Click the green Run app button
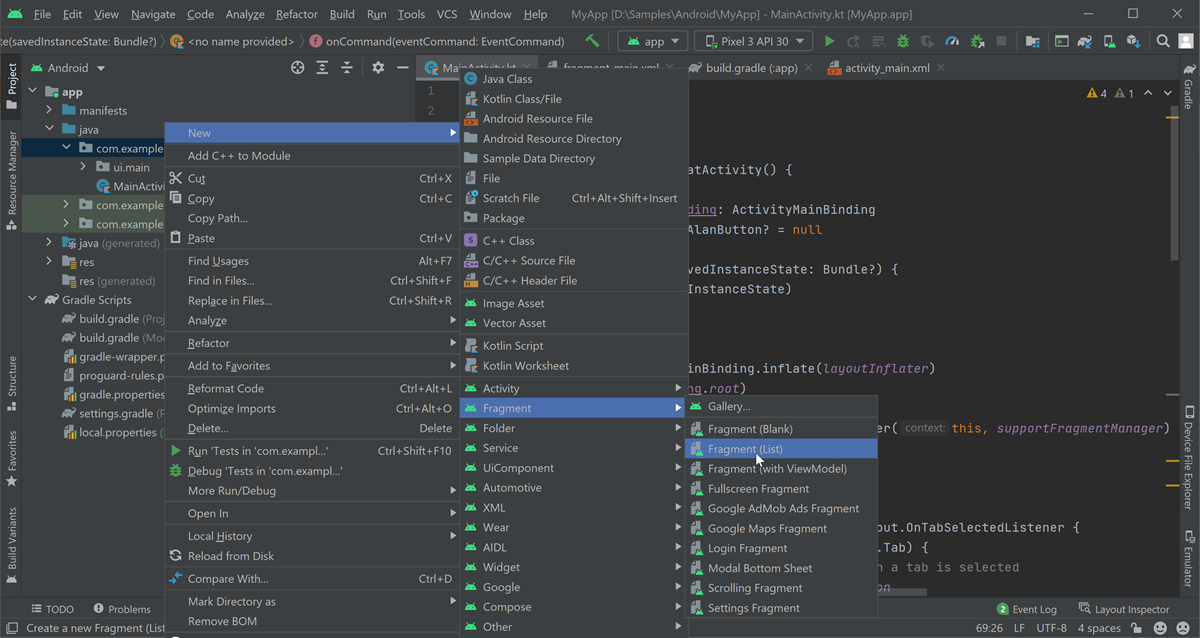The image size is (1200, 638). coord(829,41)
